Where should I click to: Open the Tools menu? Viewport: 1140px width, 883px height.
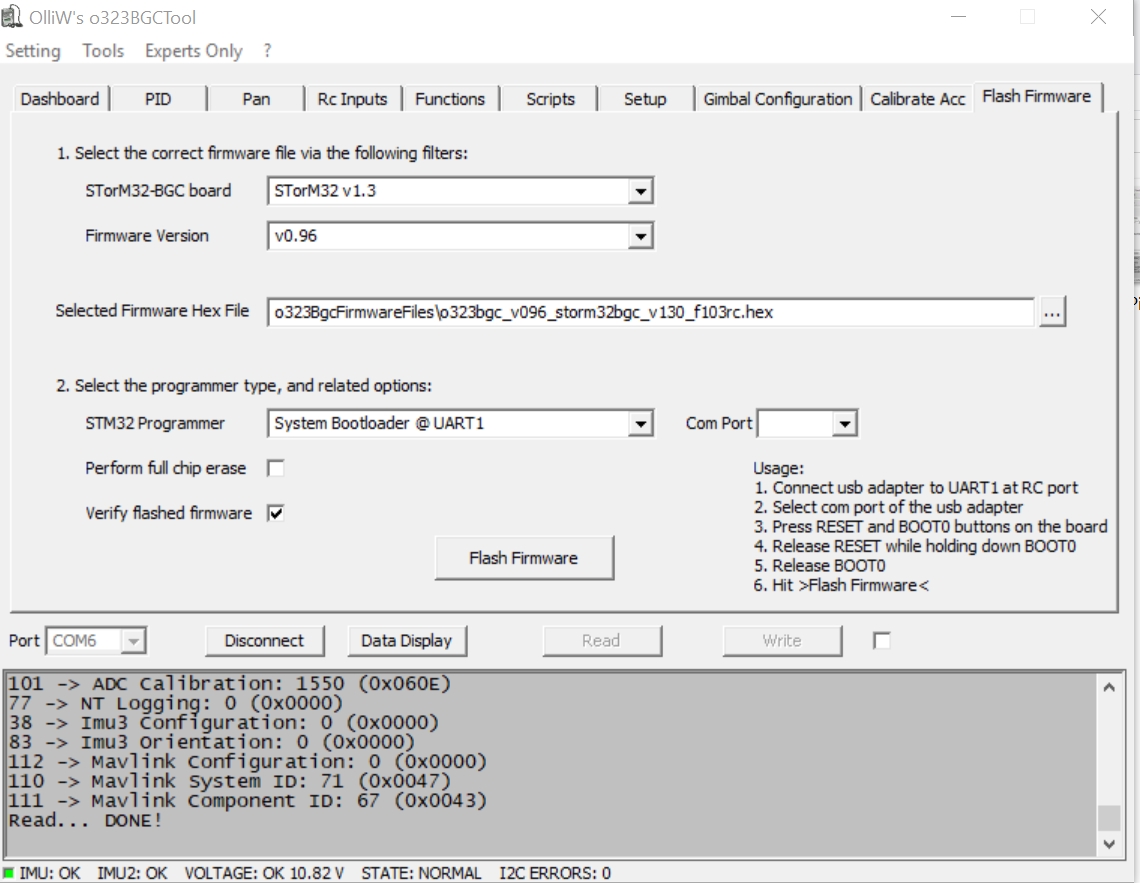click(x=103, y=51)
